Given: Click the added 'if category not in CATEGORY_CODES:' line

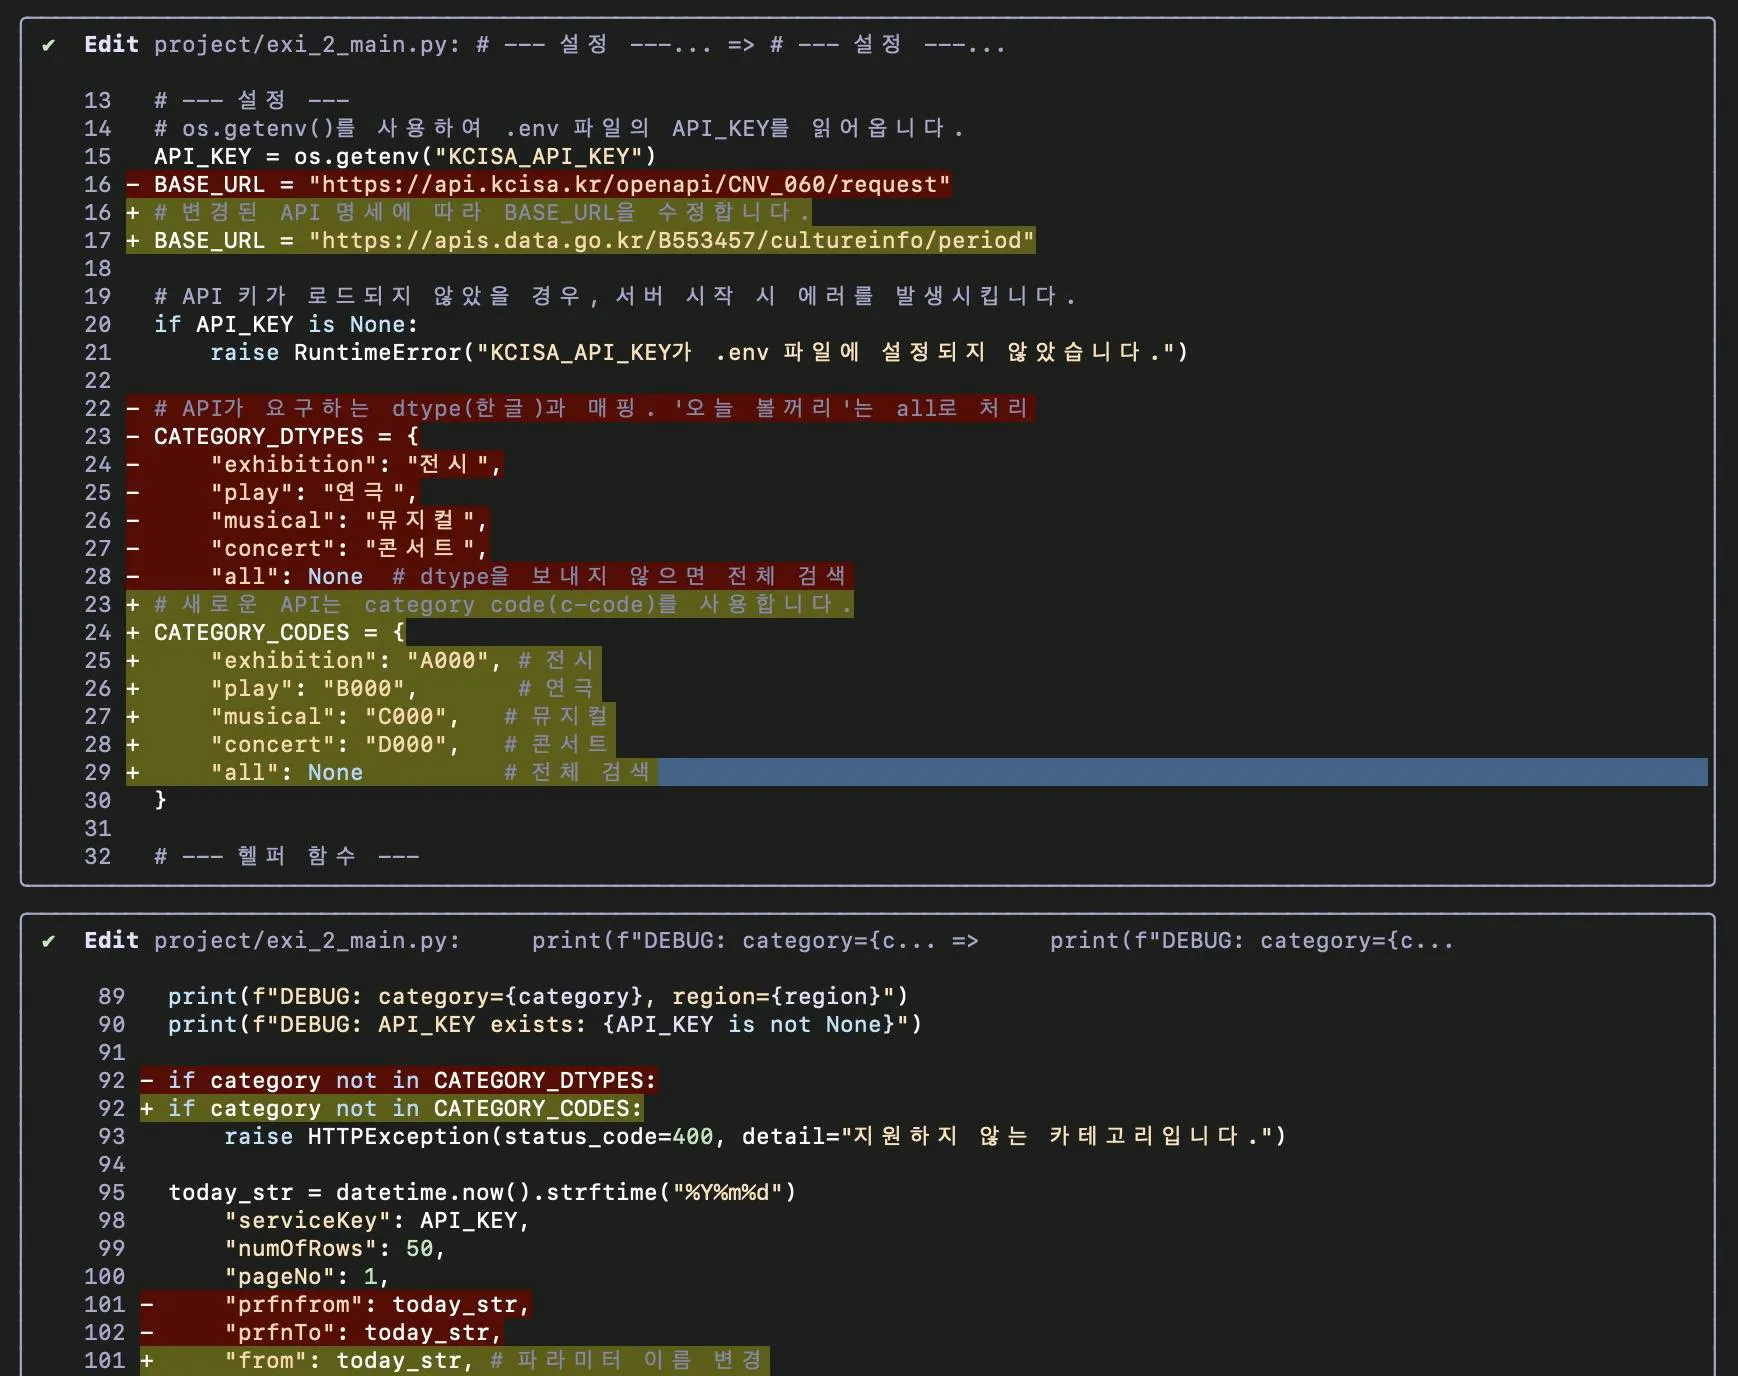Looking at the screenshot, I should (391, 1109).
